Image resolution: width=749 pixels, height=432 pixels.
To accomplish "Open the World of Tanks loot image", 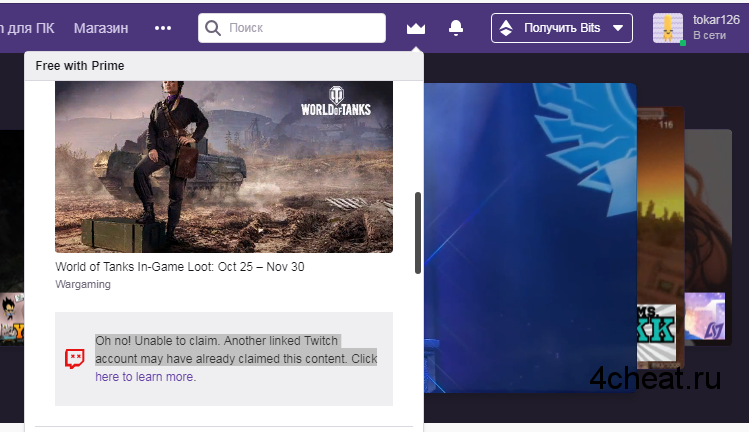I will pyautogui.click(x=224, y=167).
